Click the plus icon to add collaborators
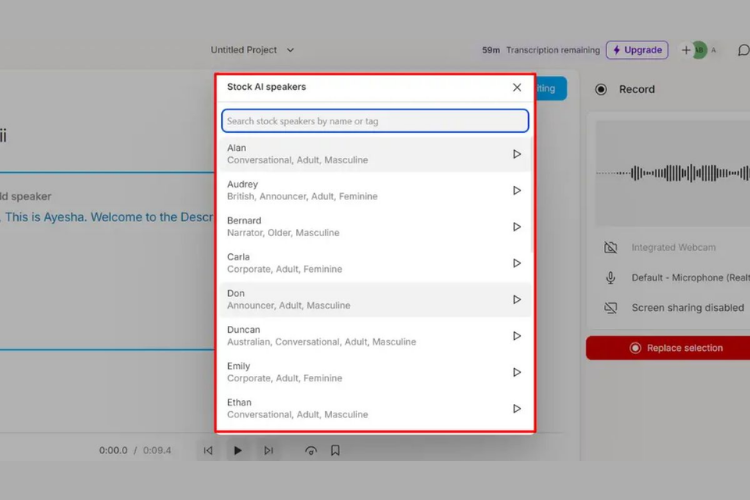Screen dimensions: 750x500 (686, 50)
